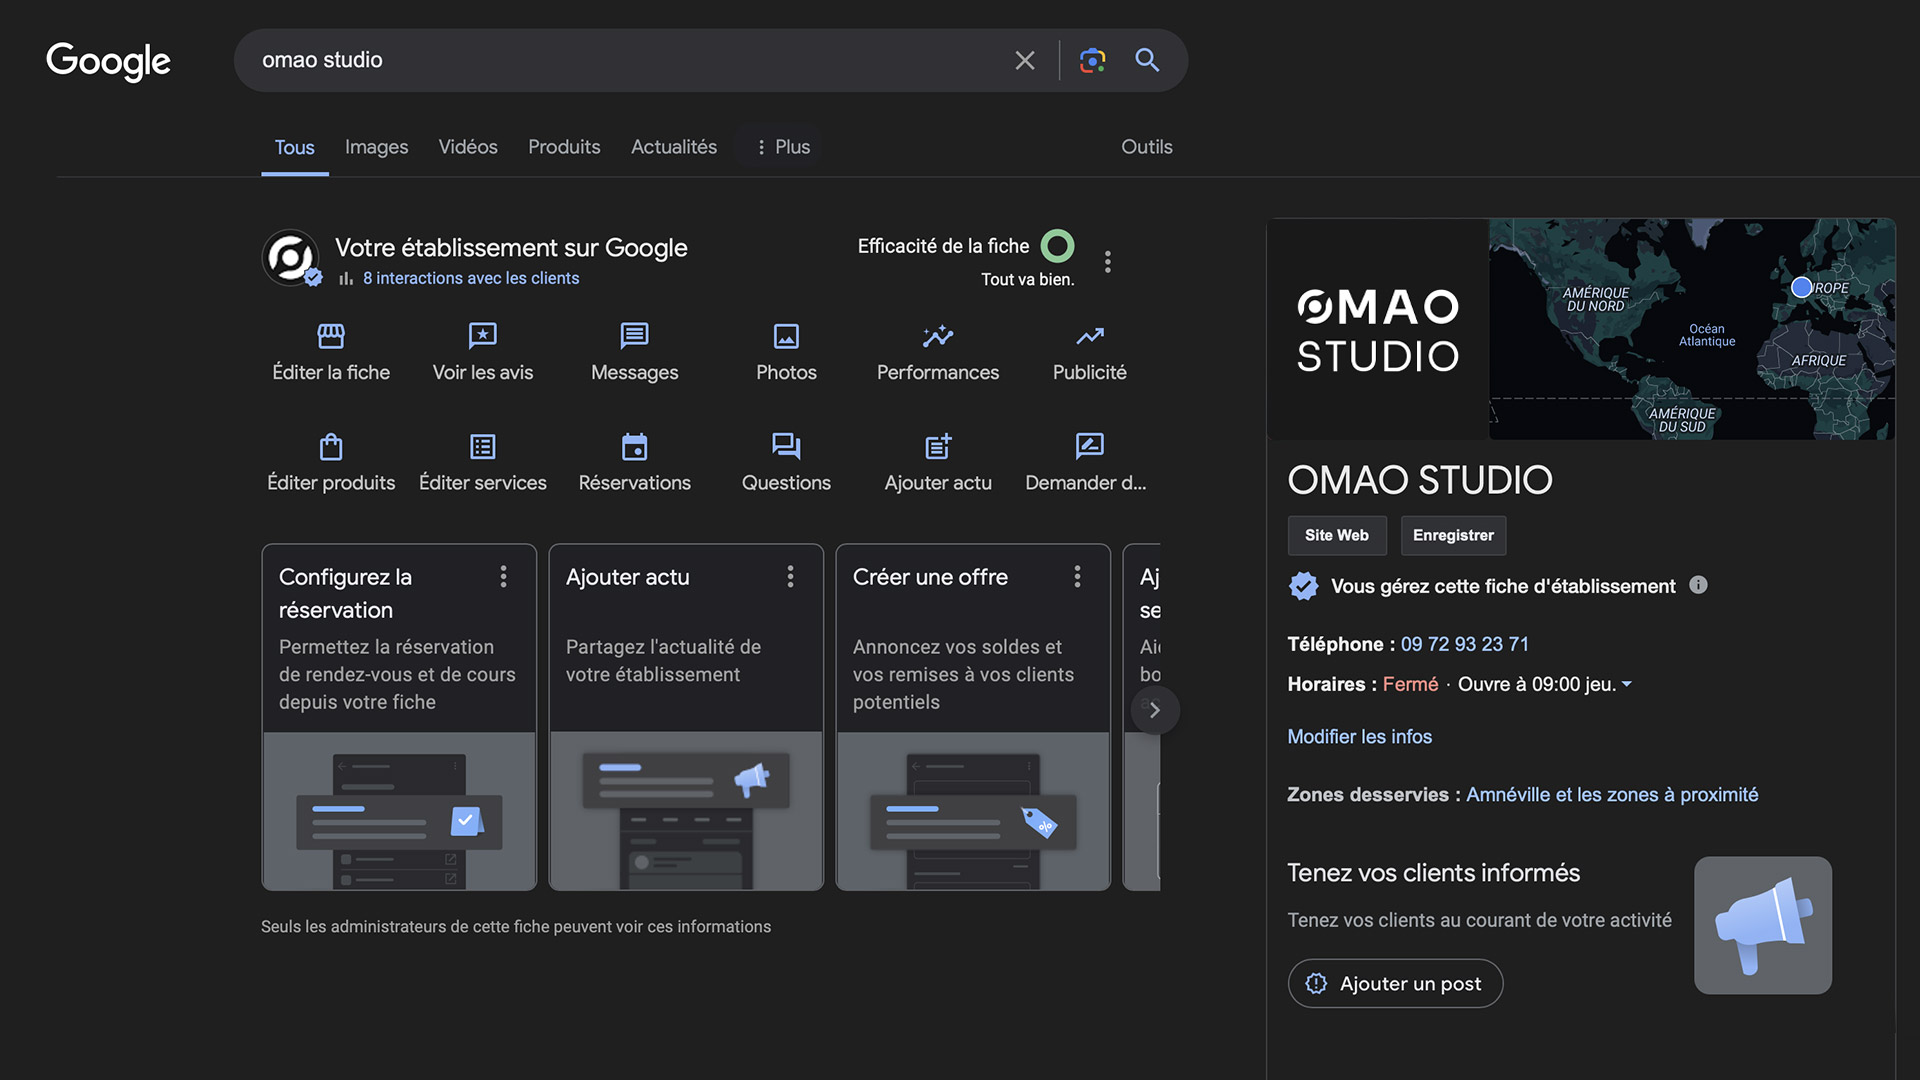
Task: Click Partagez l'actualité de votre établissement text
Action: (x=663, y=661)
